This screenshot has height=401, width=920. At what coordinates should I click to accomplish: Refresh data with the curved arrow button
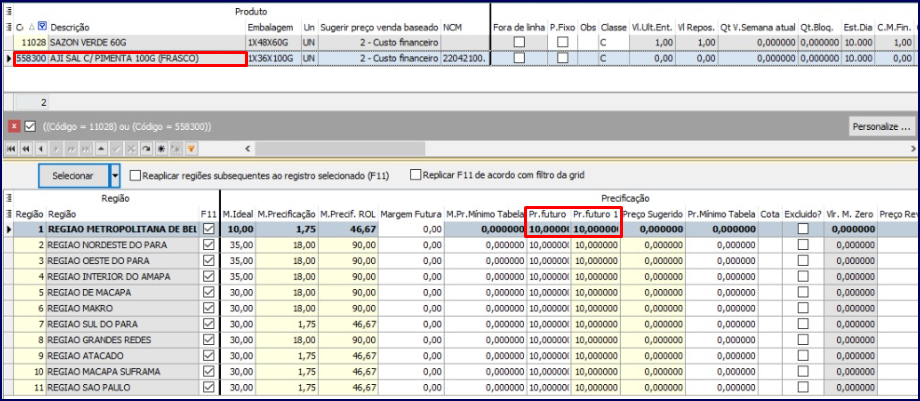(147, 149)
